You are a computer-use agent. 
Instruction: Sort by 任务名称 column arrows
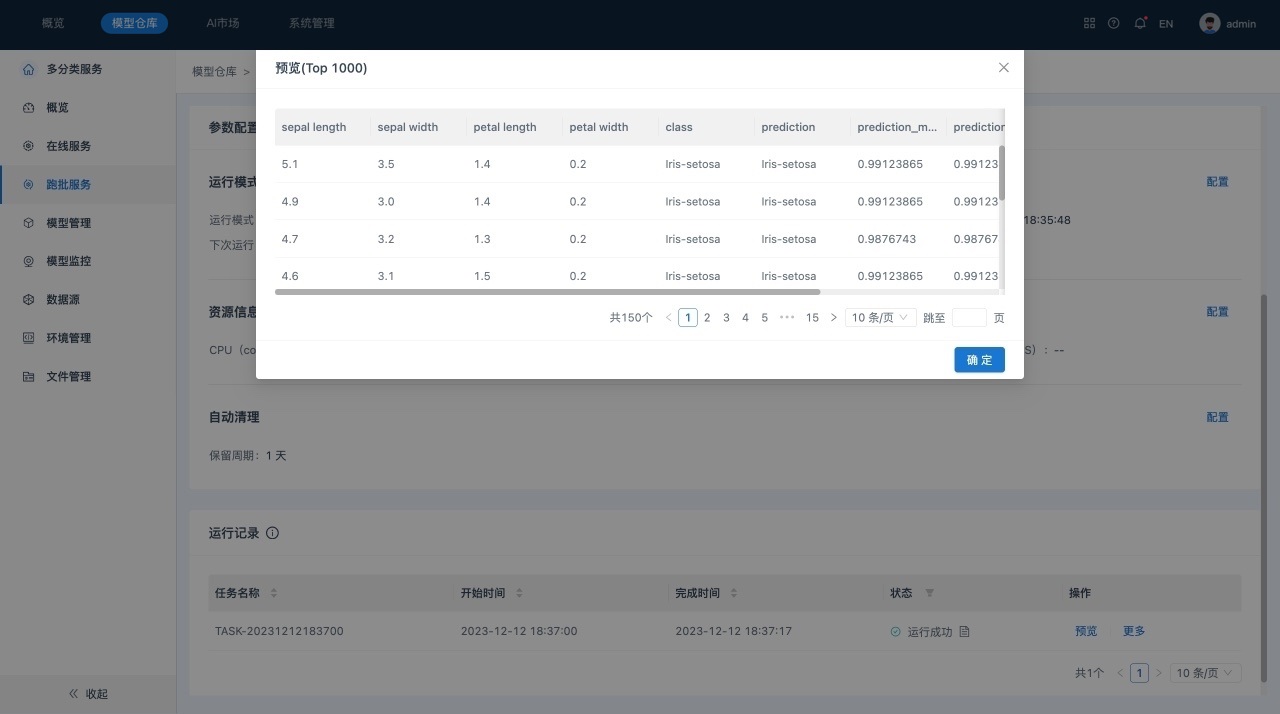coord(274,593)
